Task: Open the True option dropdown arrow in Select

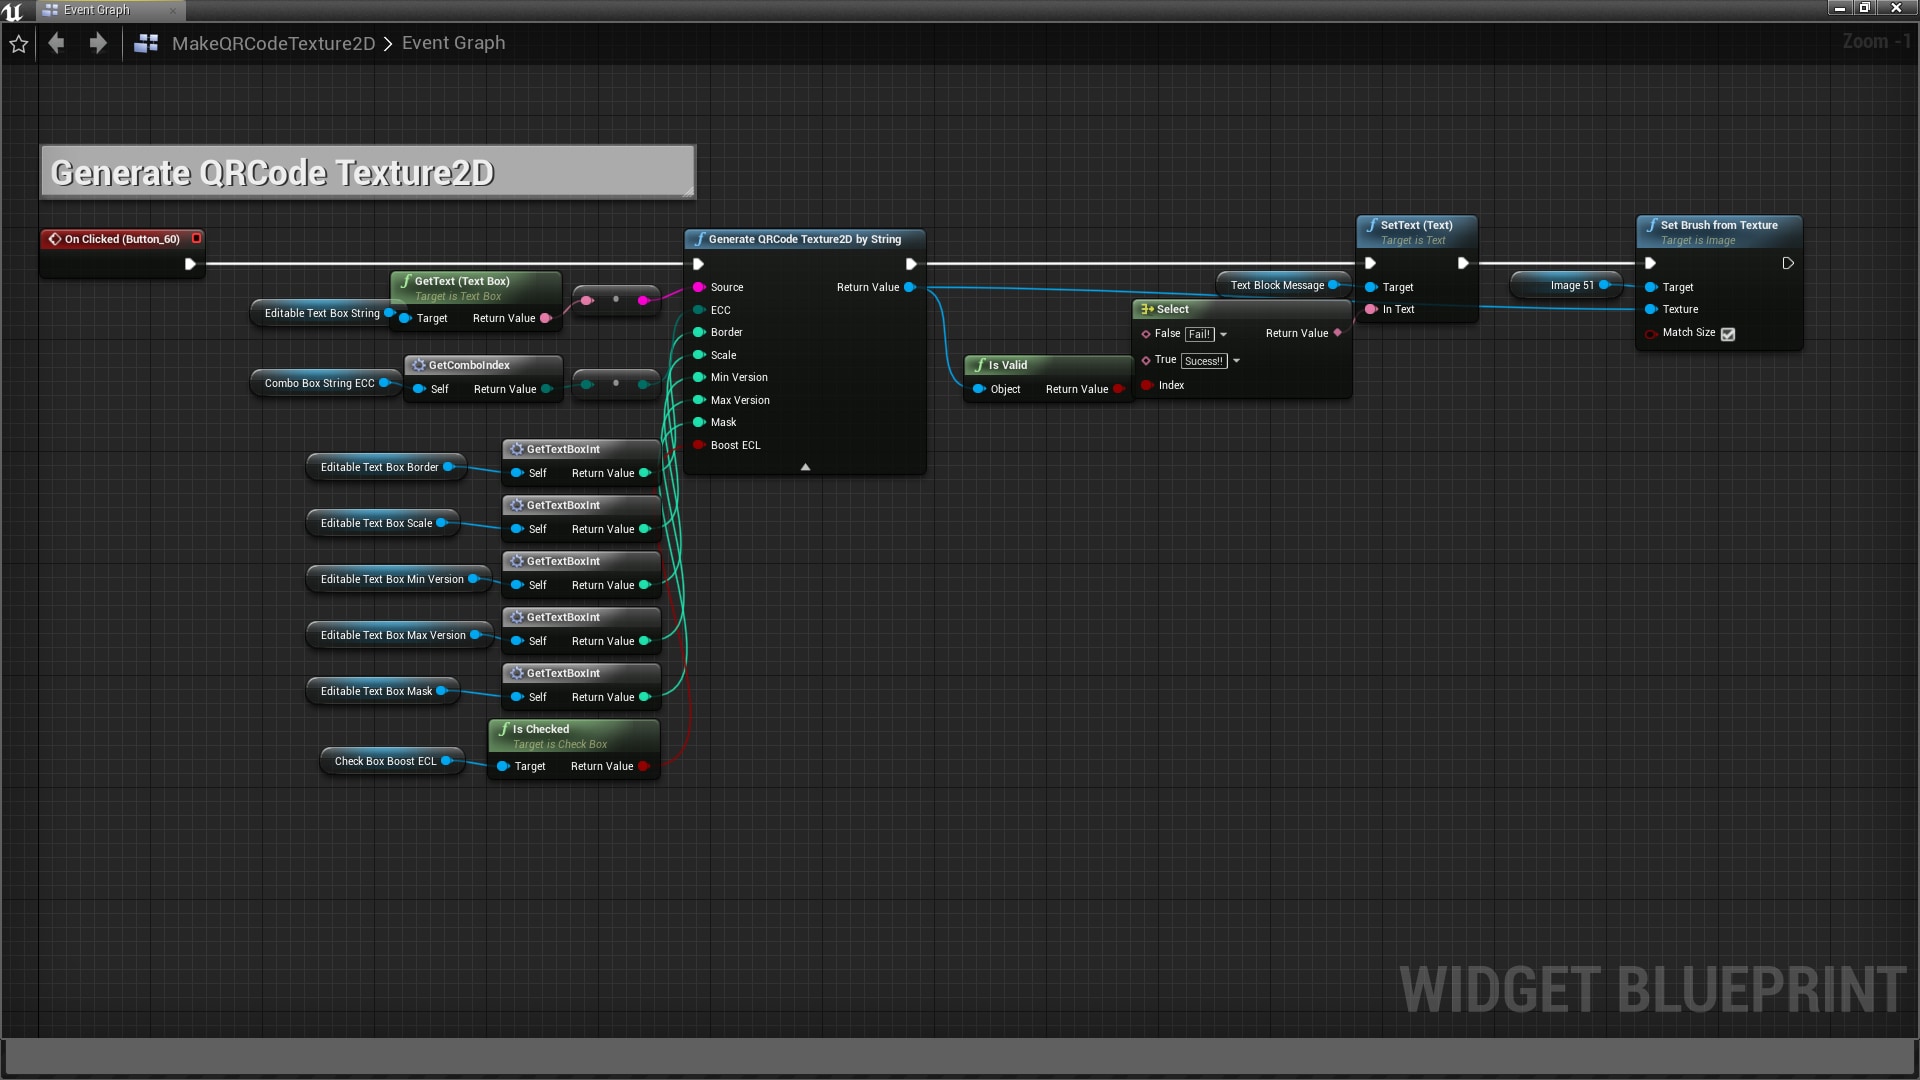Action: tap(1236, 361)
